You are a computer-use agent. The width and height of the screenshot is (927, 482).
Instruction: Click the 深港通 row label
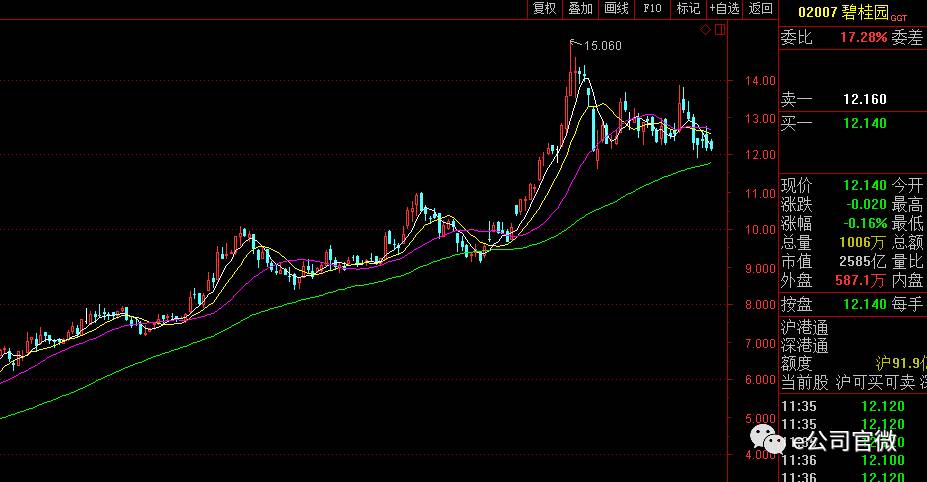click(805, 346)
